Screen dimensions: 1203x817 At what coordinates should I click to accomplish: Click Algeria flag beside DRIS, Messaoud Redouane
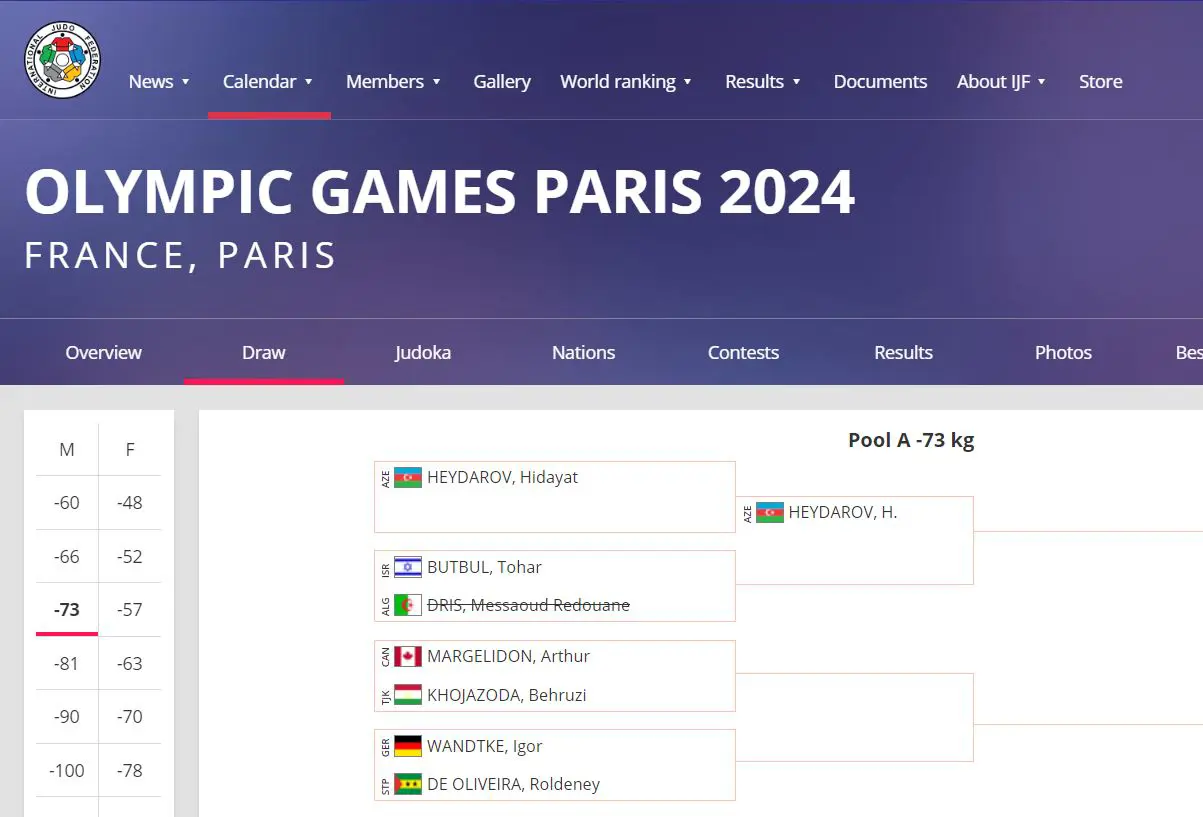pos(408,605)
